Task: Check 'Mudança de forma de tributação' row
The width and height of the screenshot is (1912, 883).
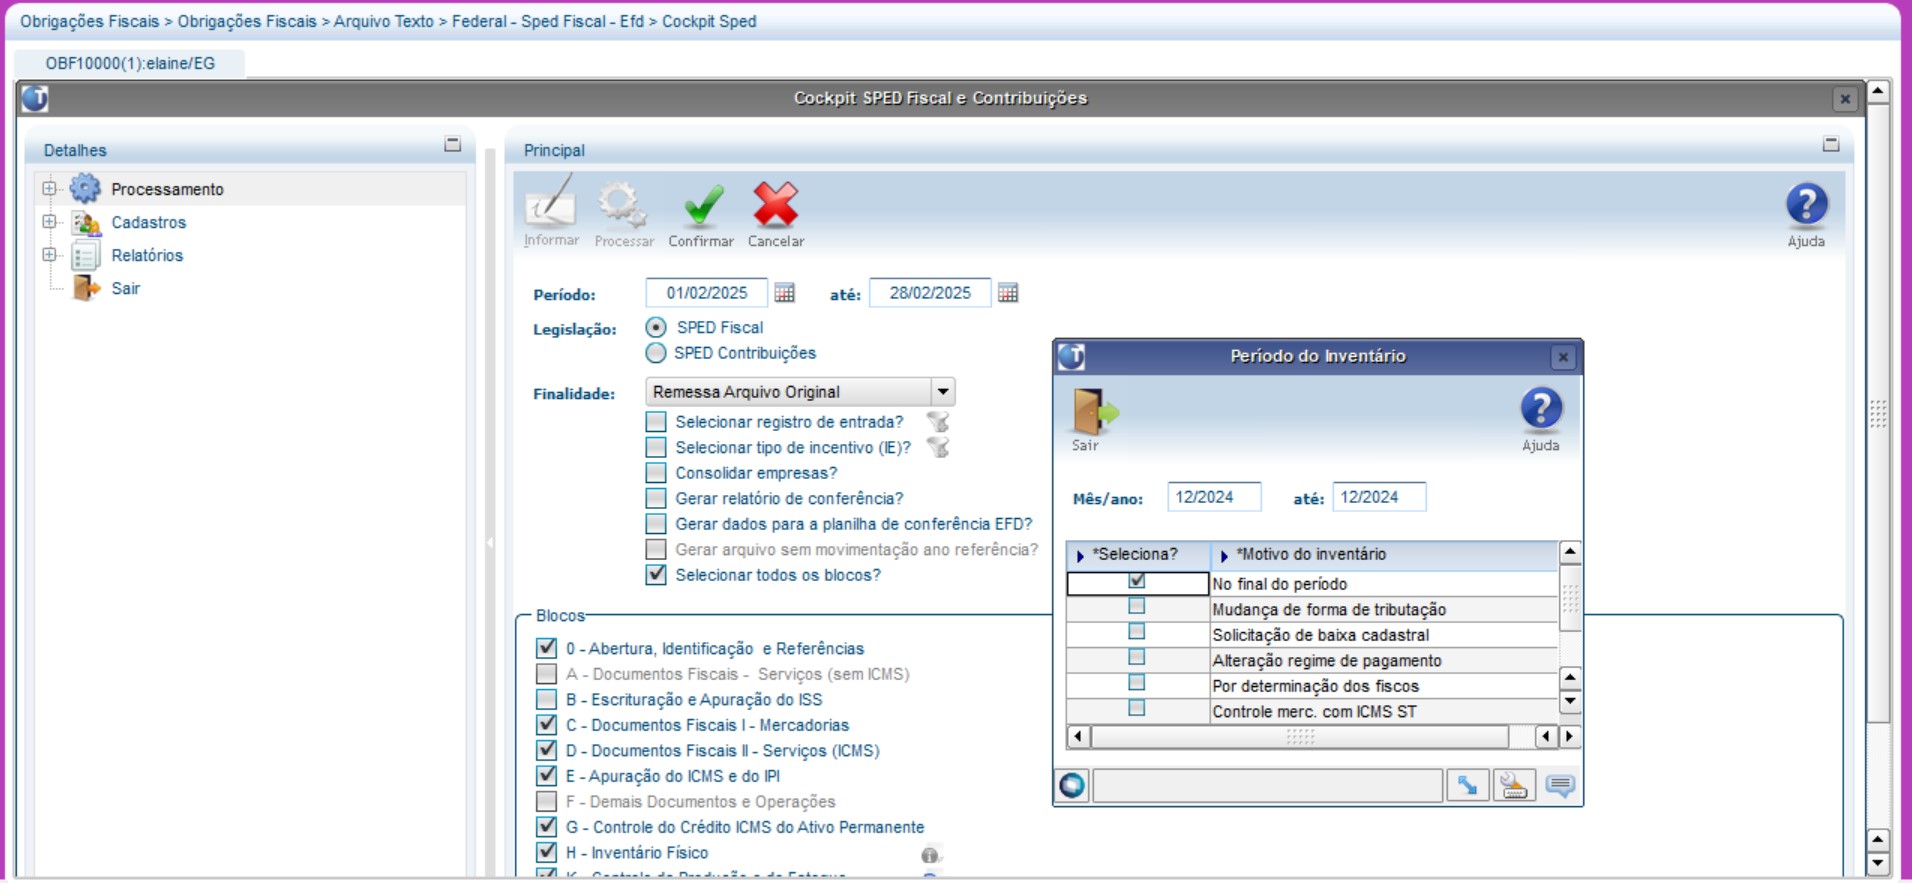Action: pos(1137,606)
